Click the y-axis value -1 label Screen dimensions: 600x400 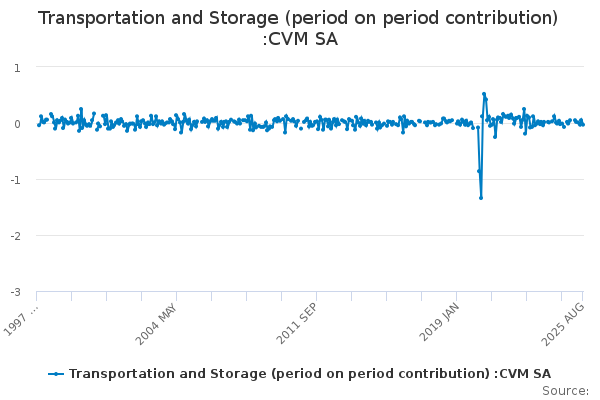[15, 179]
